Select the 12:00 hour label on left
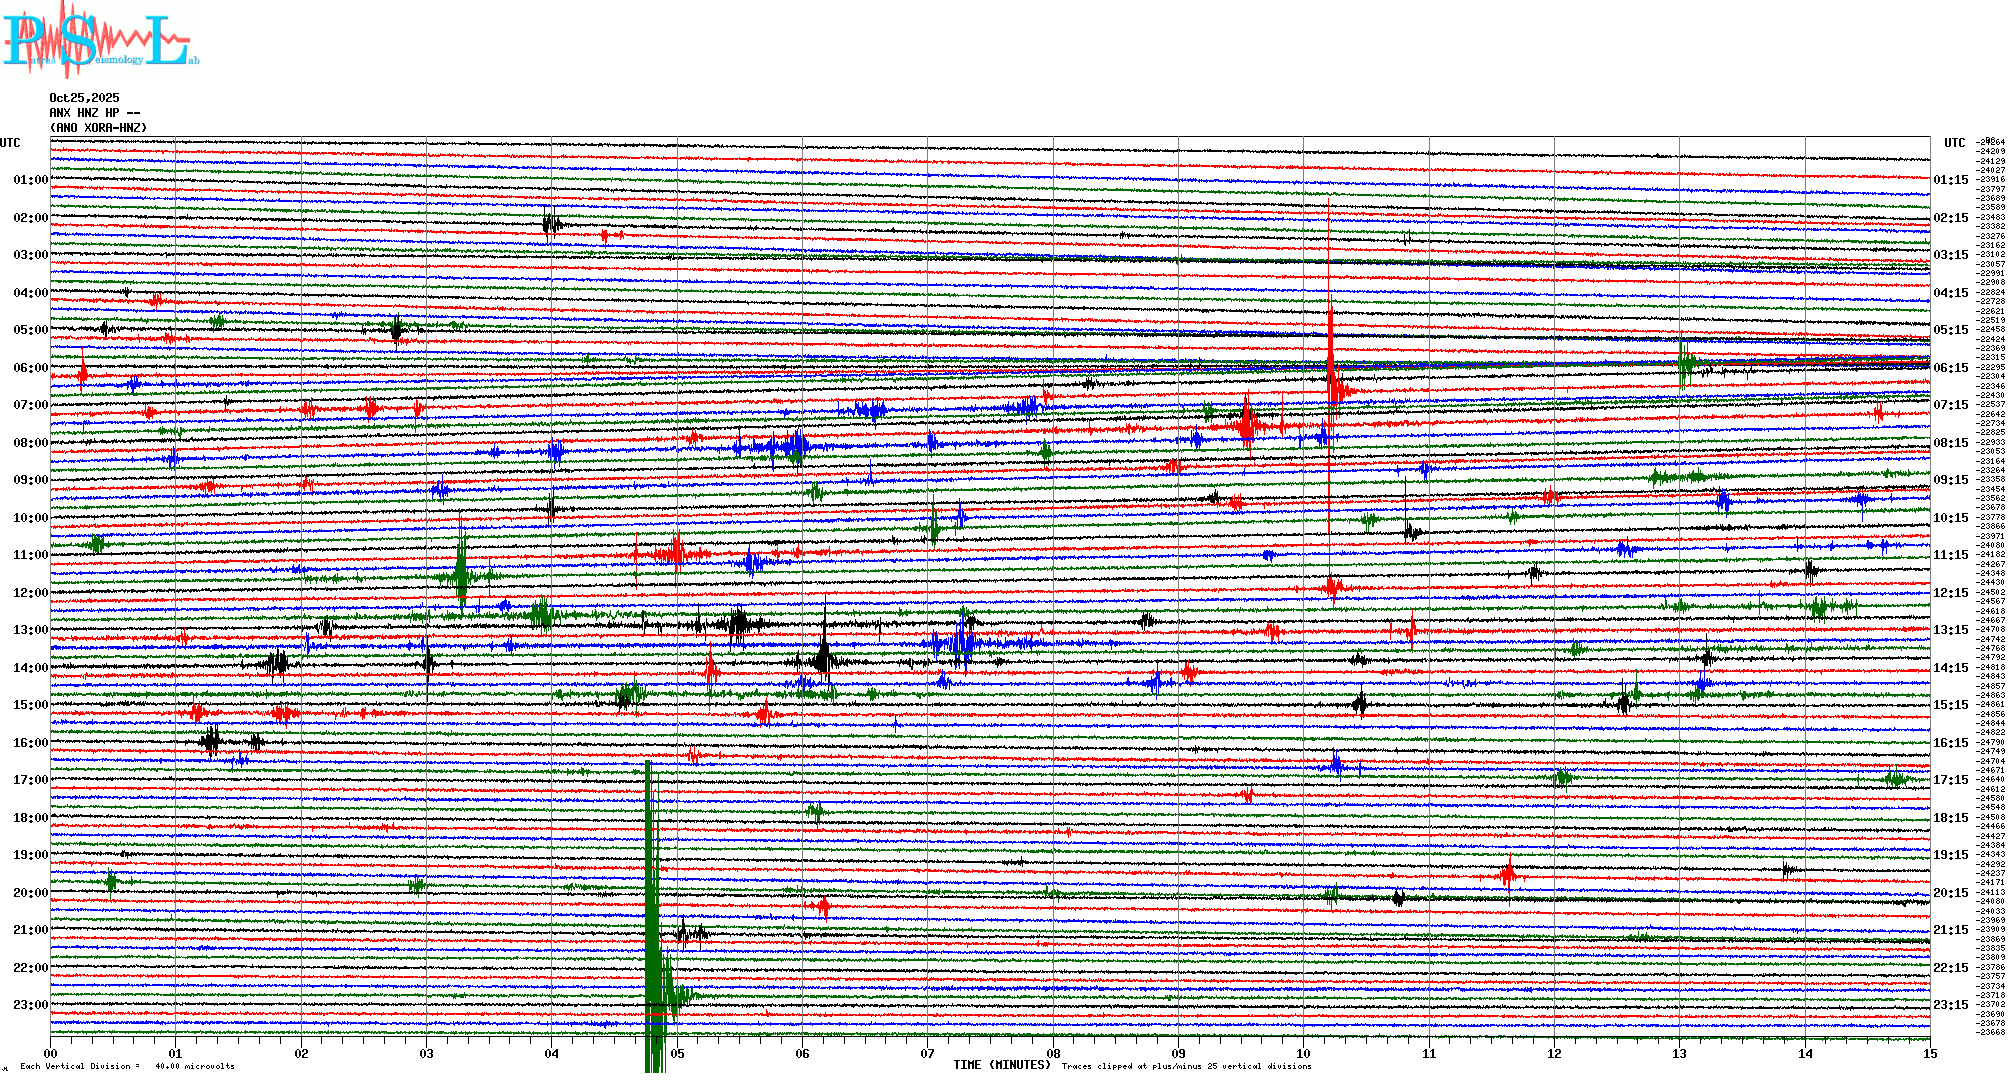This screenshot has width=2010, height=1080. tap(30, 593)
